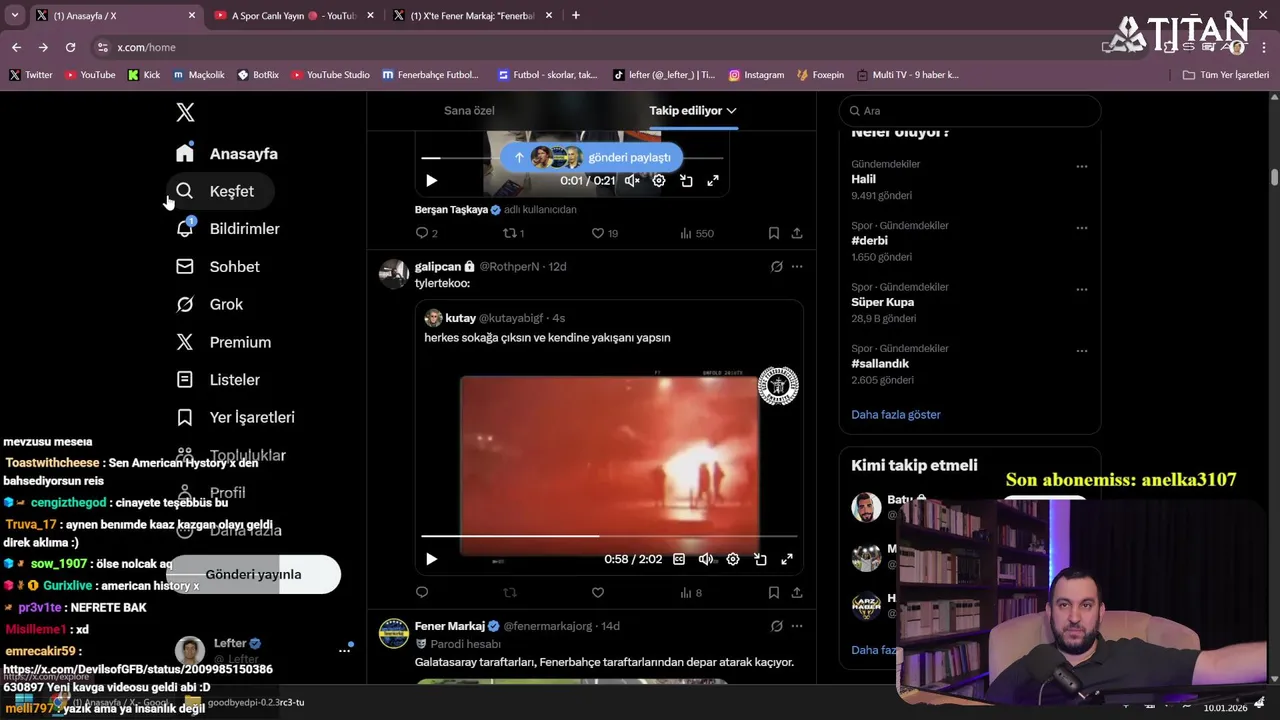This screenshot has width=1280, height=720.
Task: Fullscreen the top video
Action: coord(713,181)
